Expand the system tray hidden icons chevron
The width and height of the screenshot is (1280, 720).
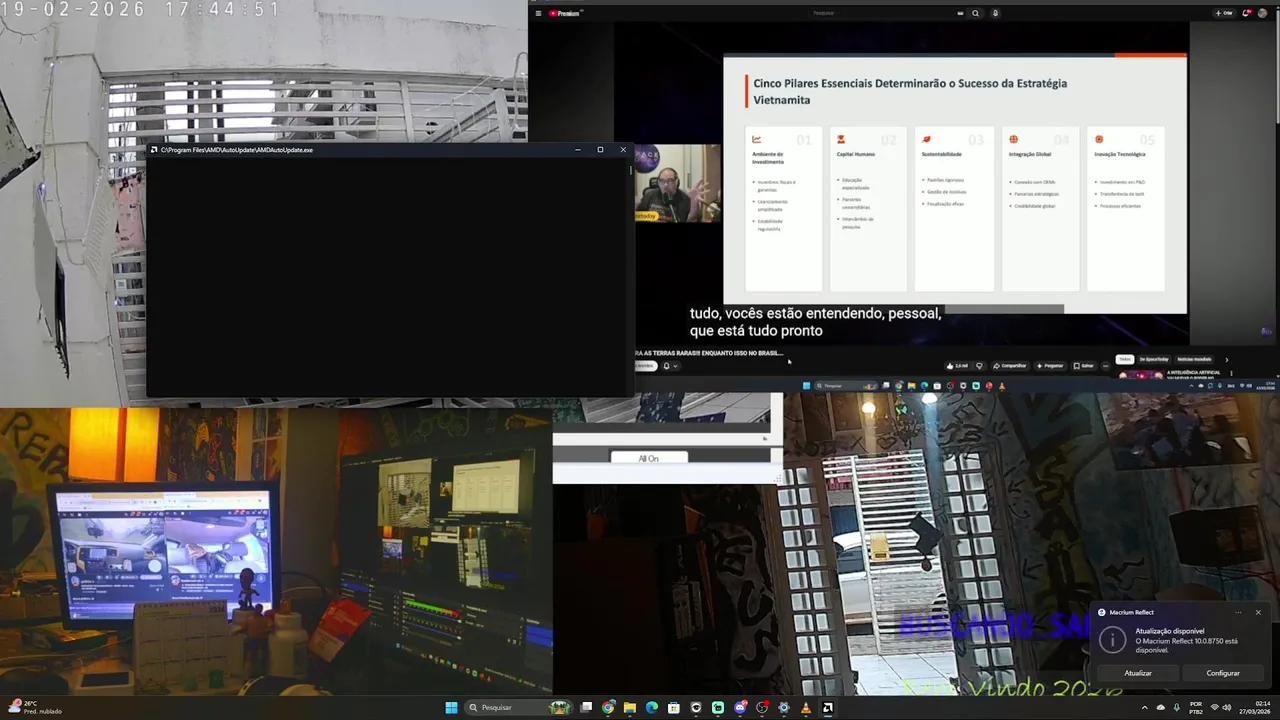[x=1144, y=707]
